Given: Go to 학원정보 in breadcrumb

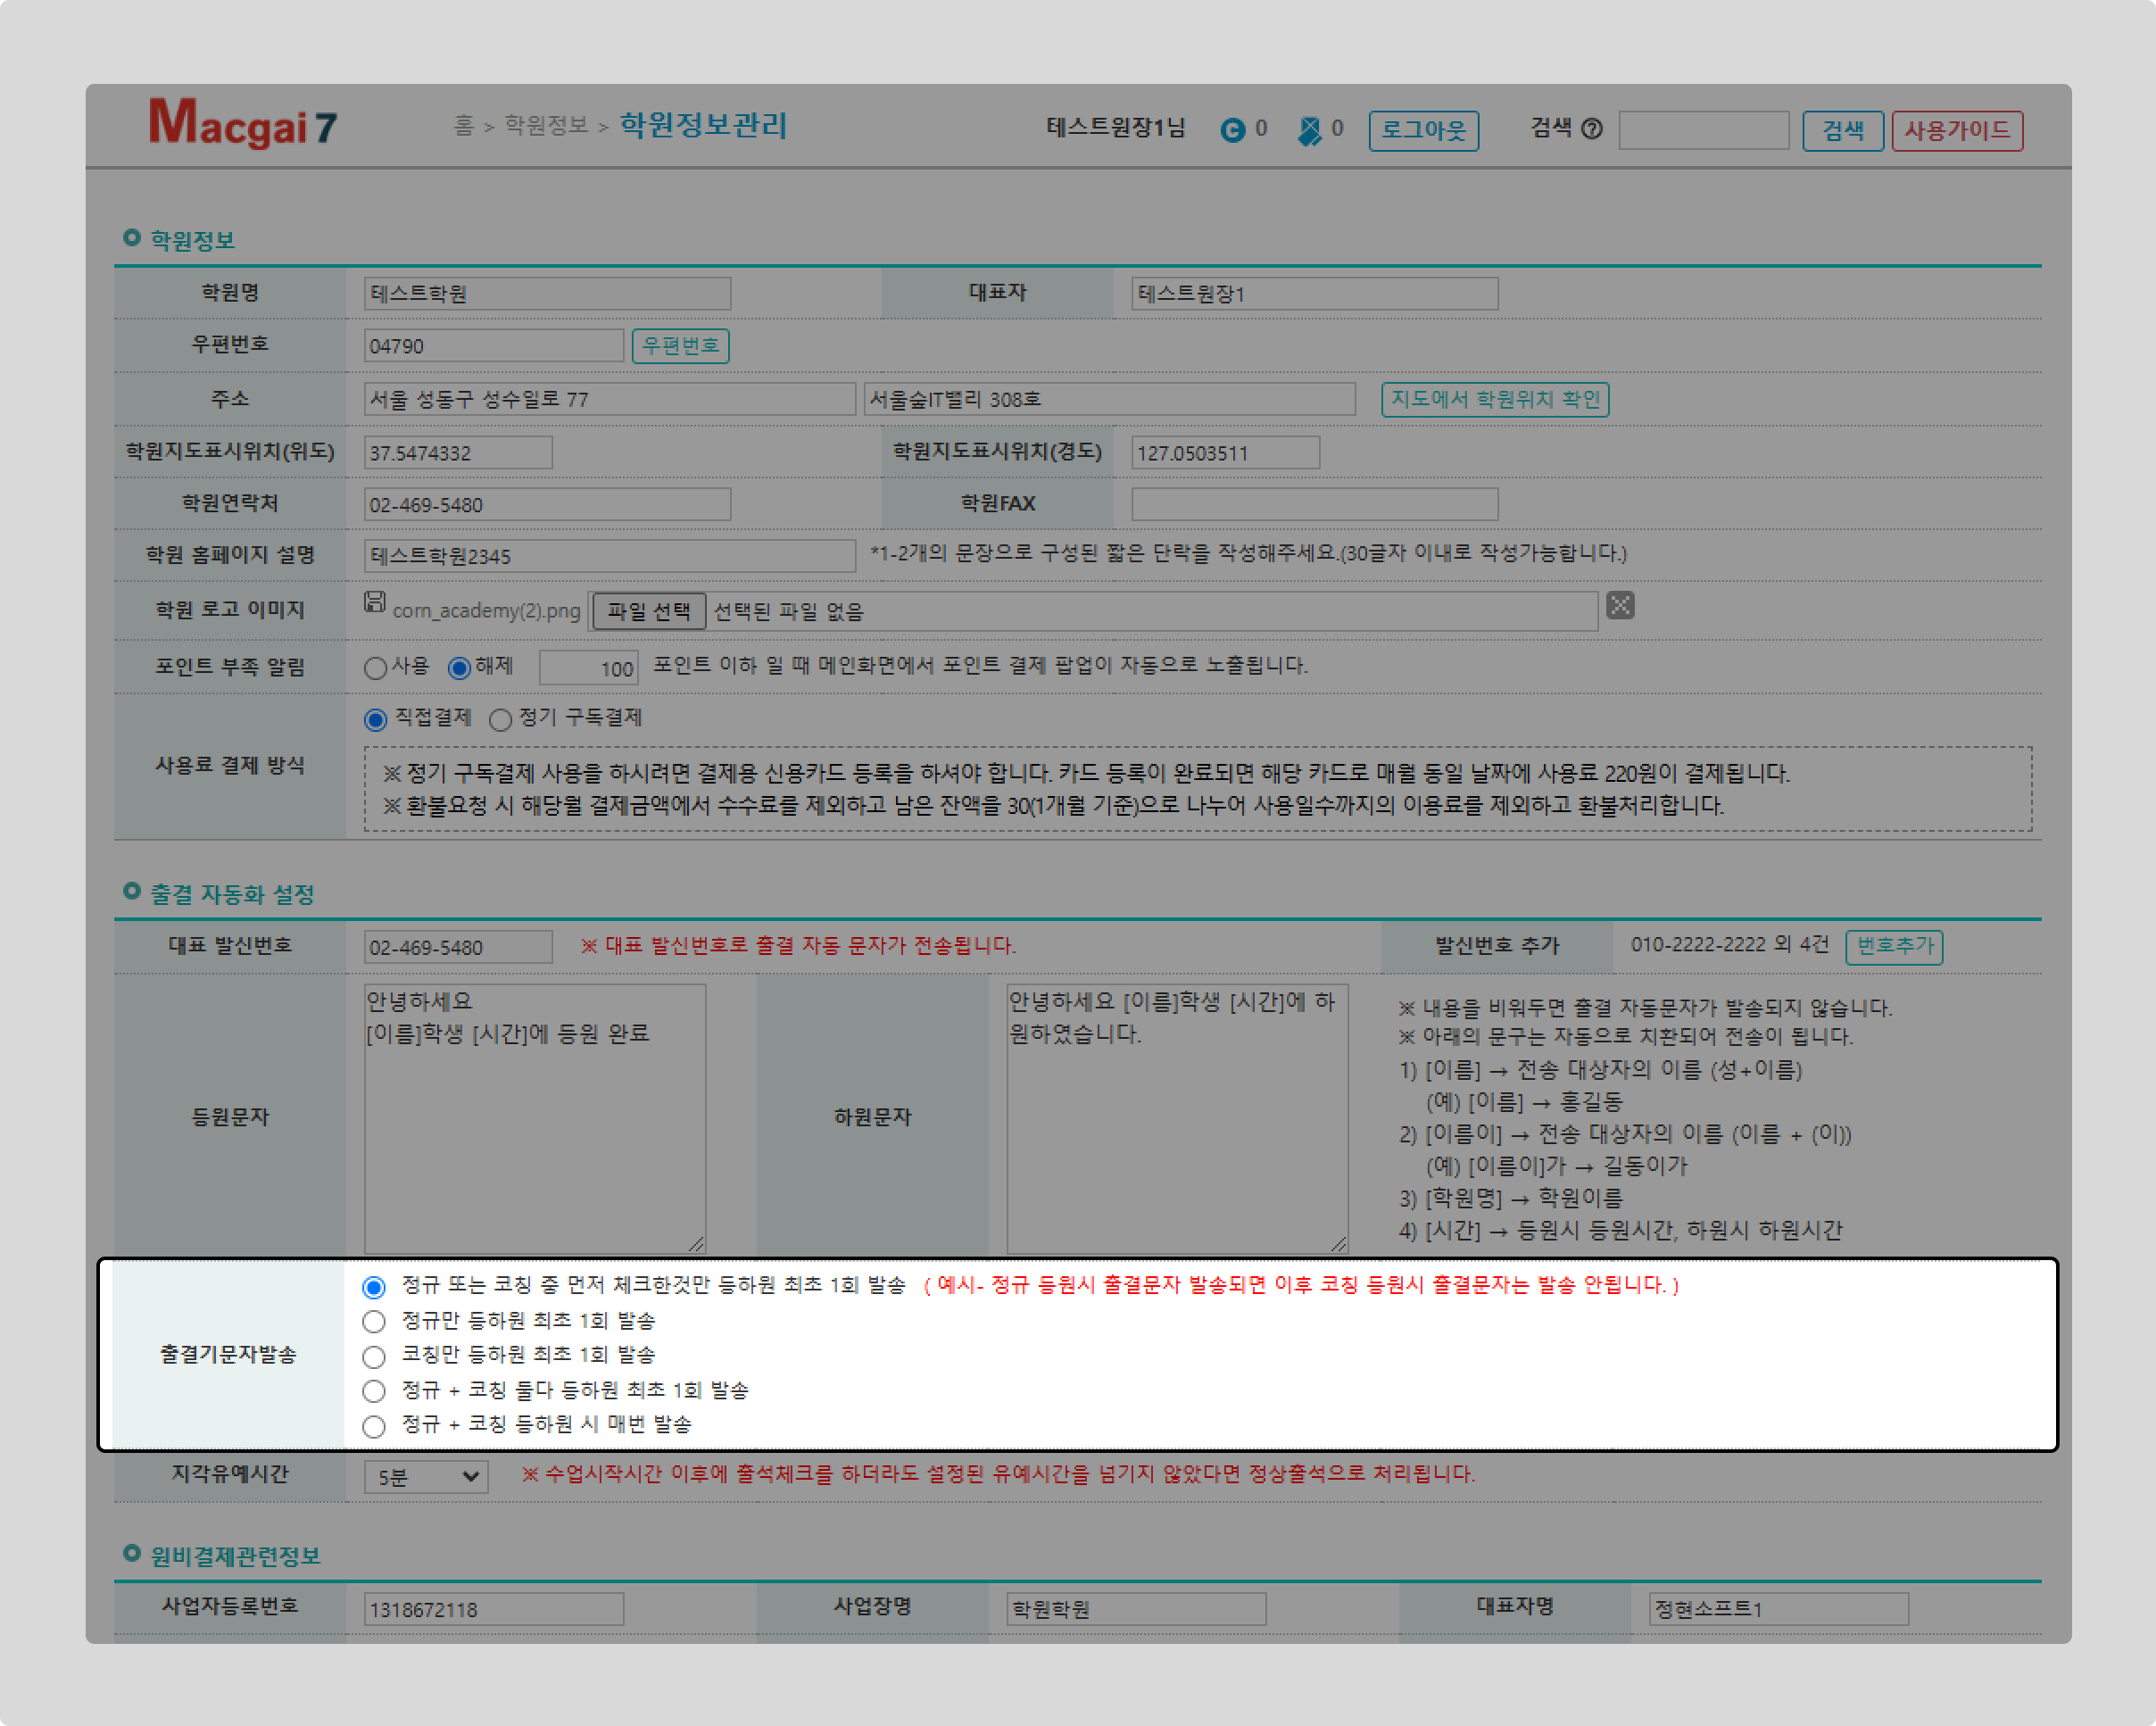Looking at the screenshot, I should (545, 125).
